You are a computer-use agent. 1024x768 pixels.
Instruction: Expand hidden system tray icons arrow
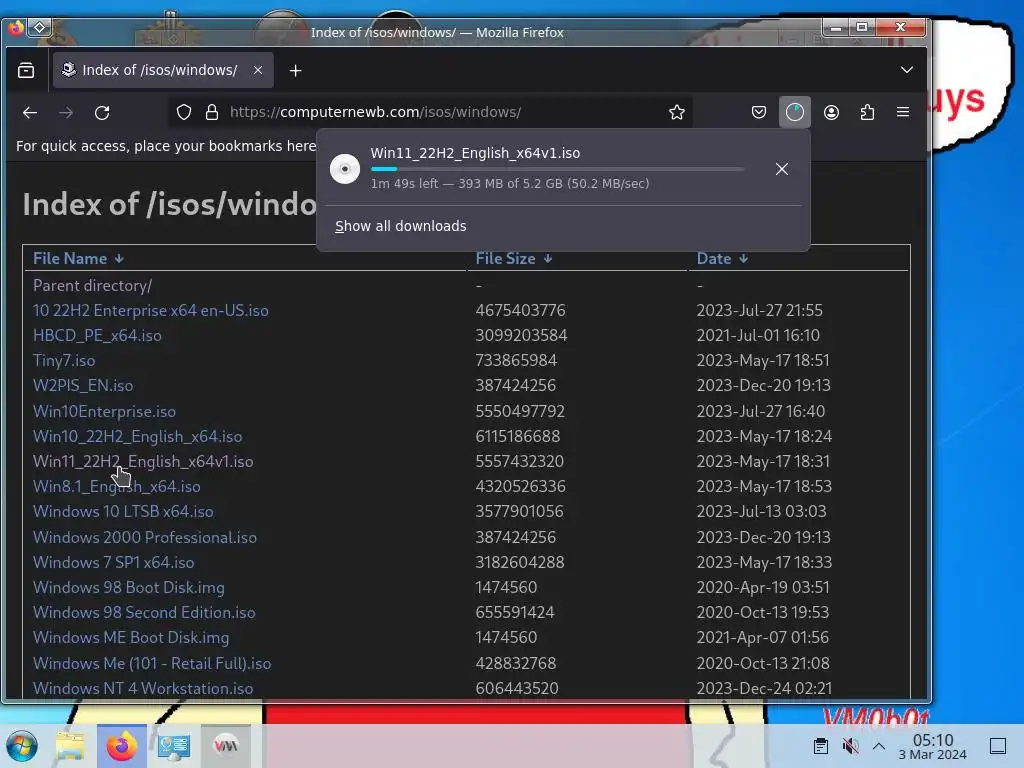[879, 746]
